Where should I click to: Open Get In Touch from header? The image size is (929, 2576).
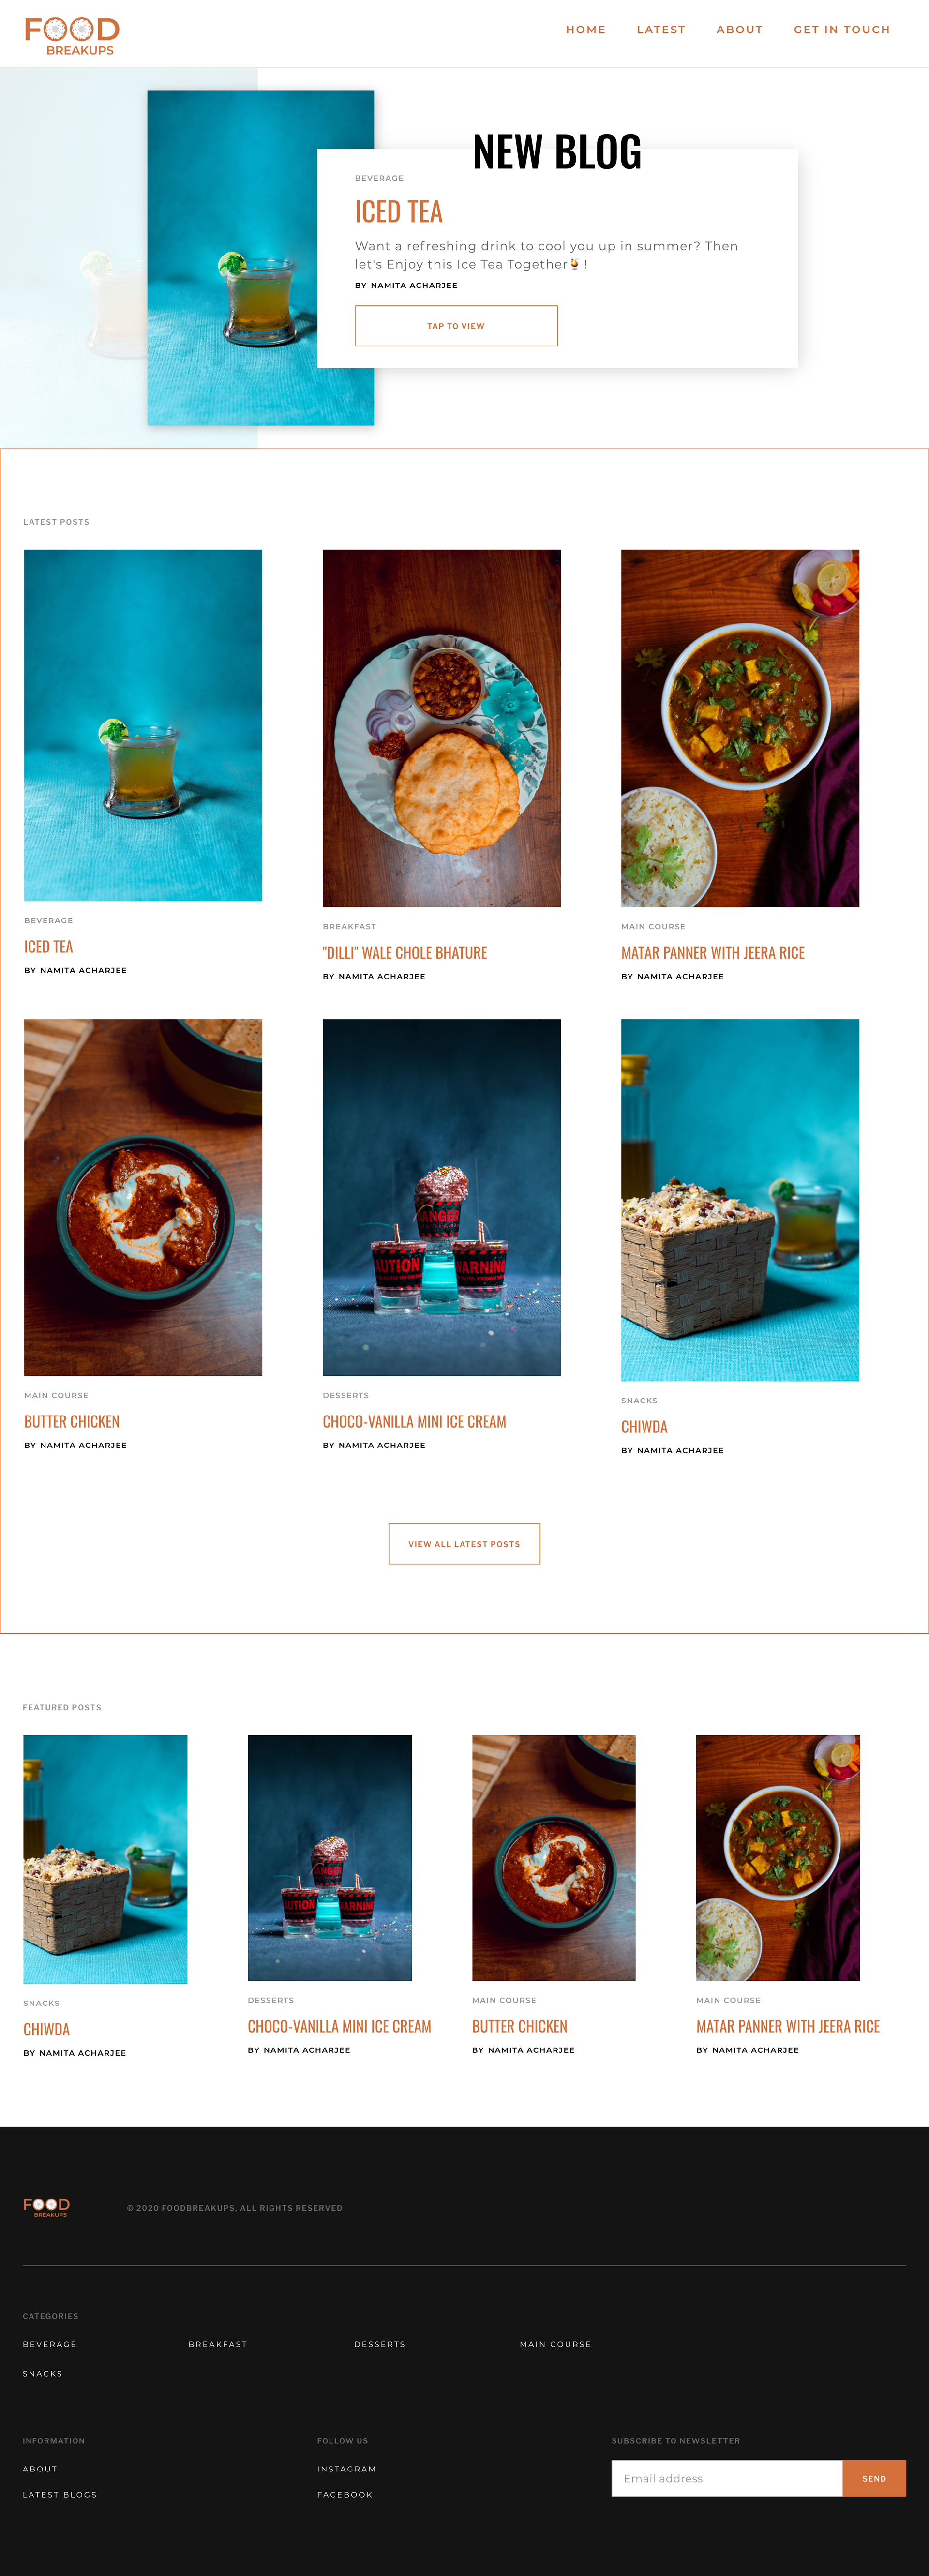(x=842, y=30)
